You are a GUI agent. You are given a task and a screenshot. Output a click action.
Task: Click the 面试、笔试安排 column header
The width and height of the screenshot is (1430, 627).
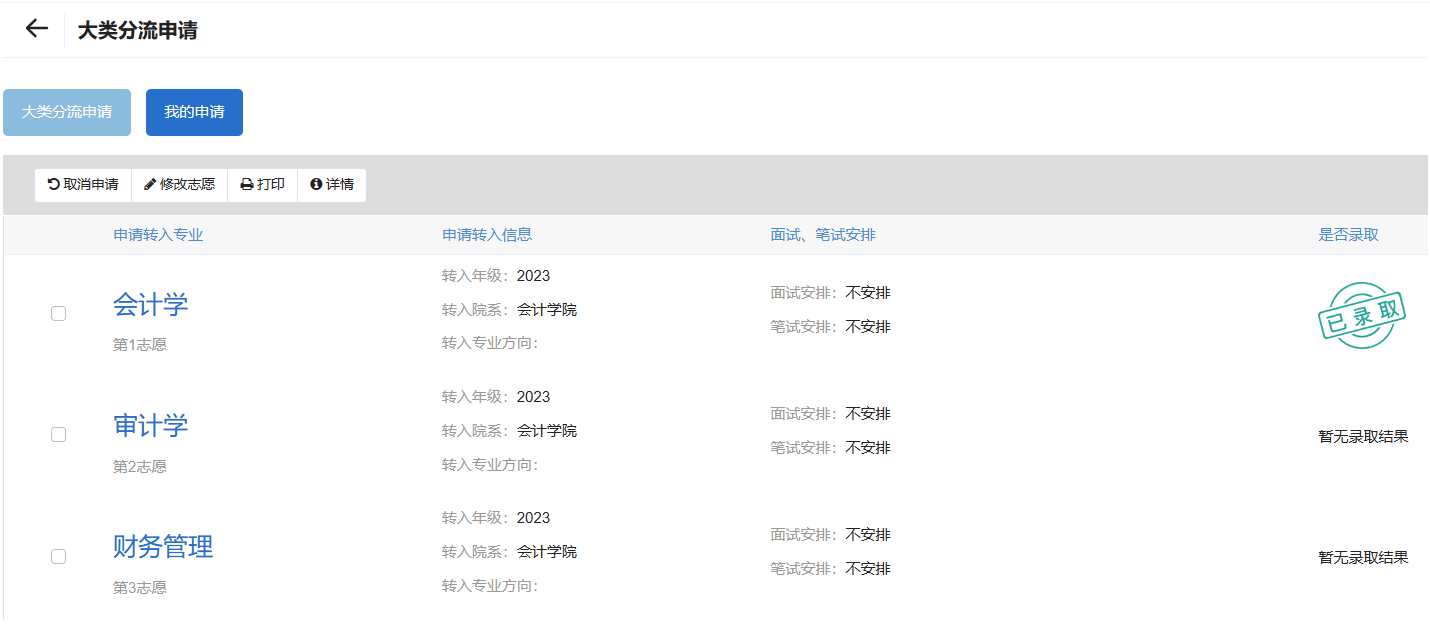pyautogui.click(x=823, y=235)
